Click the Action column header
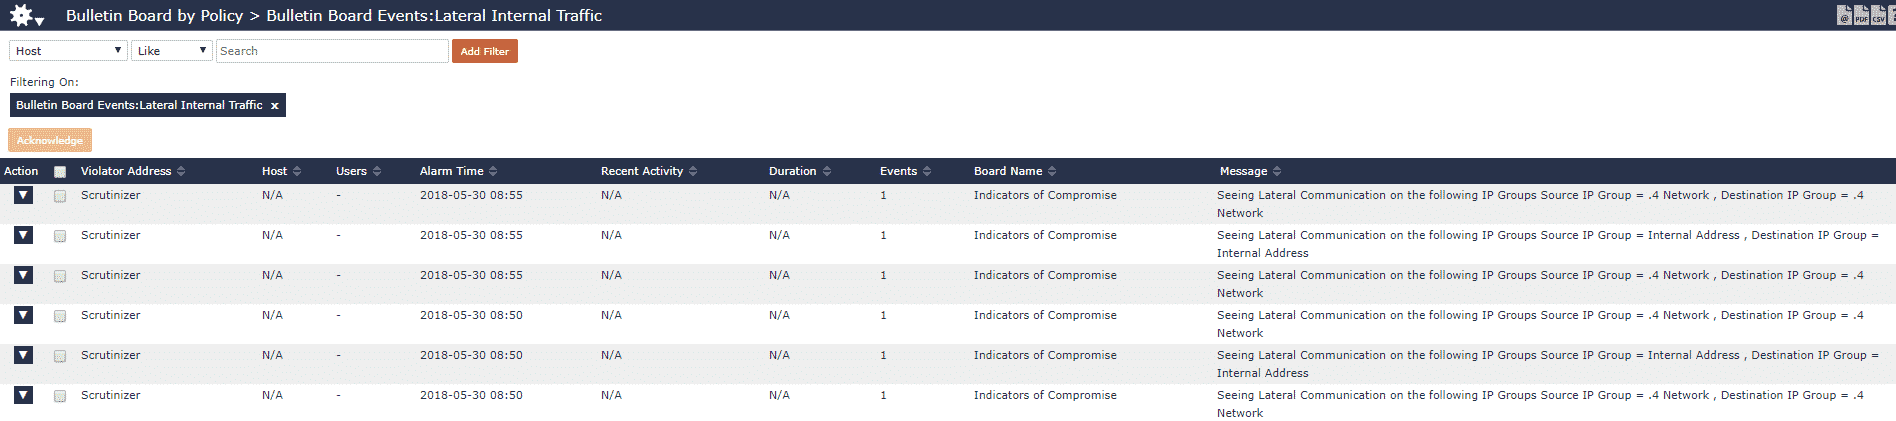Screen dimensions: 1896x421 (21, 171)
